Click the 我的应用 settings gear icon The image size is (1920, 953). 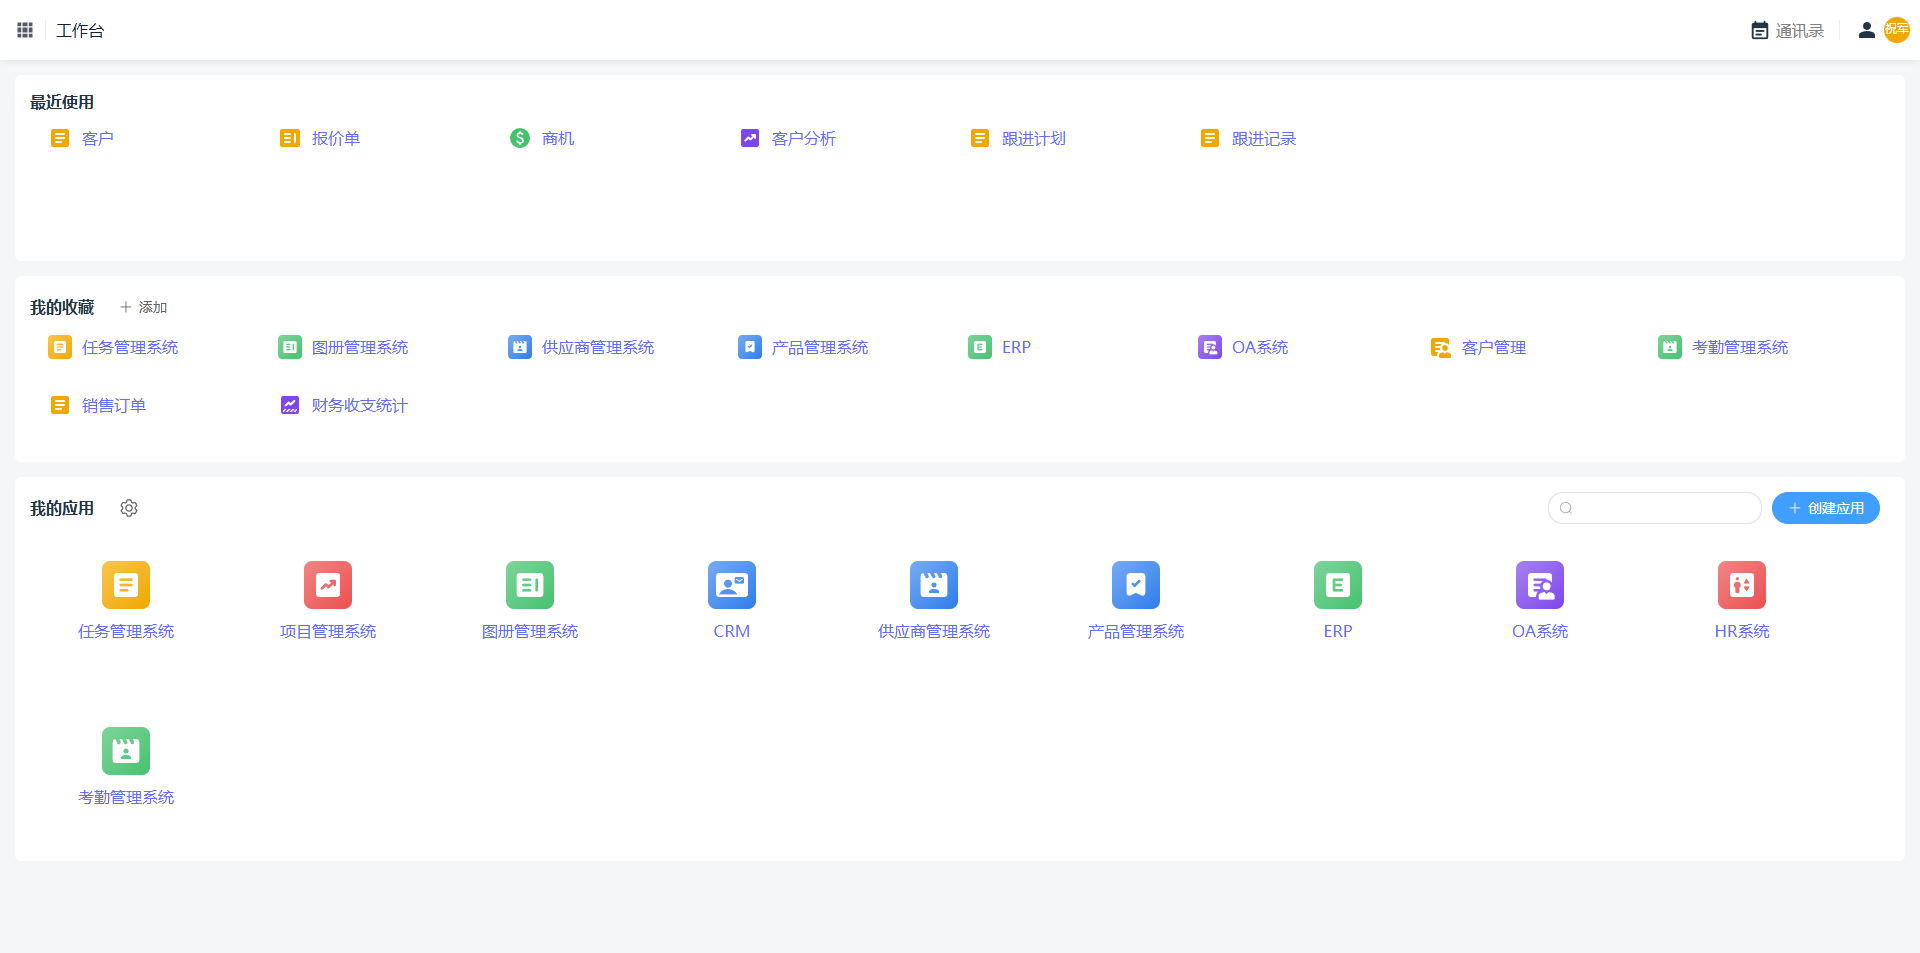129,508
